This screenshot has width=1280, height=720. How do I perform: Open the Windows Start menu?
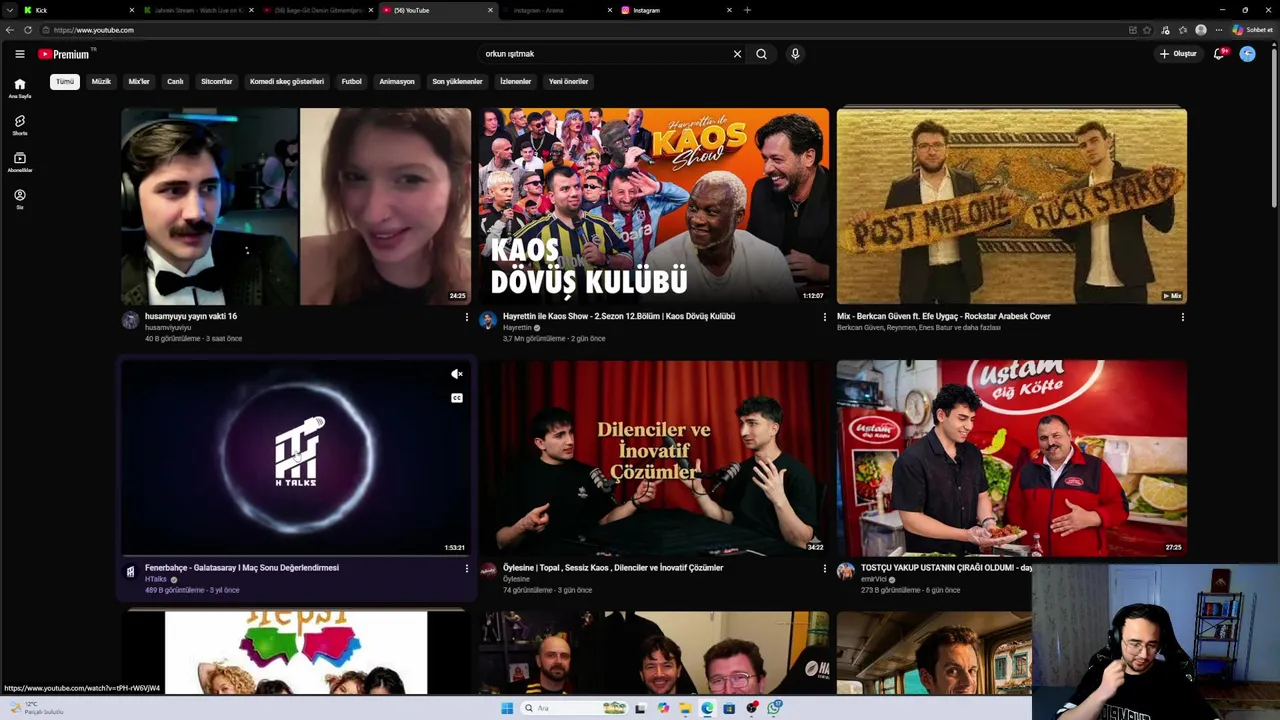click(x=507, y=708)
